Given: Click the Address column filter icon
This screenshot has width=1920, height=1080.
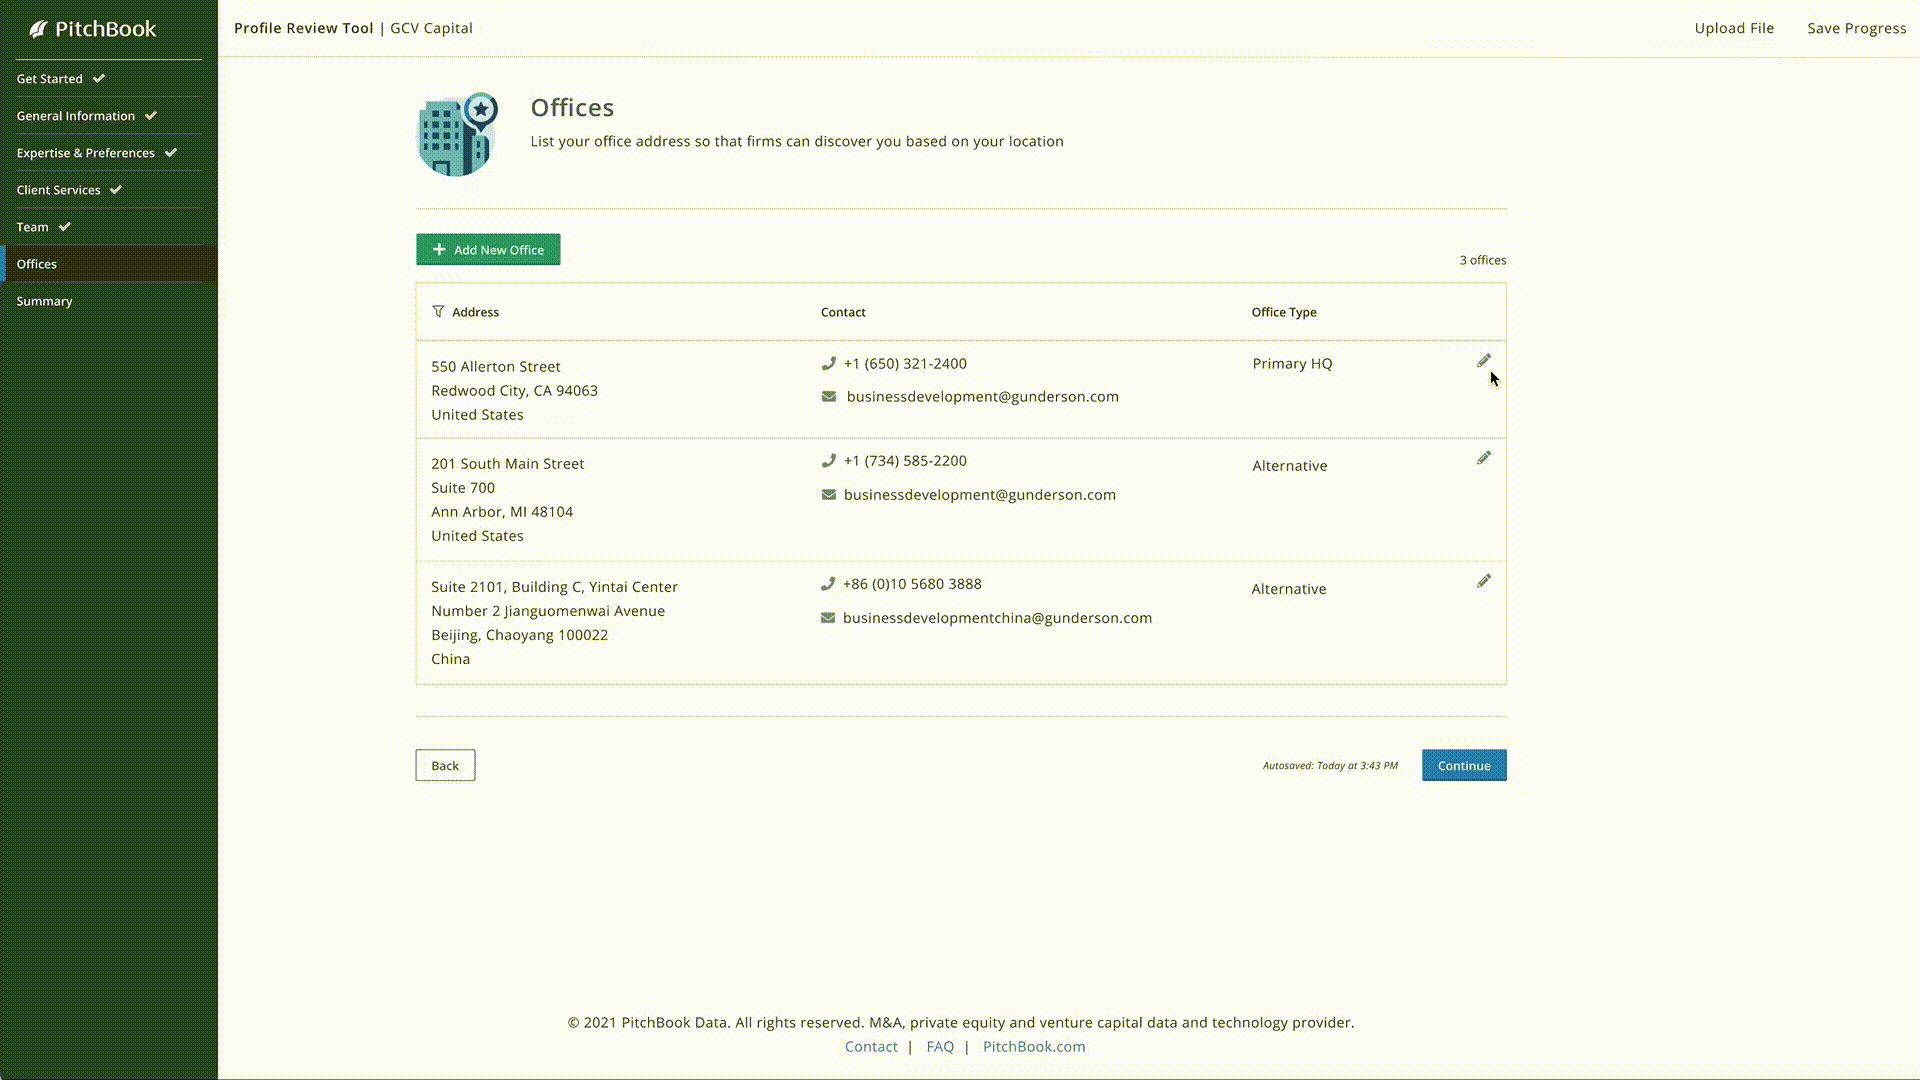Looking at the screenshot, I should coord(438,312).
